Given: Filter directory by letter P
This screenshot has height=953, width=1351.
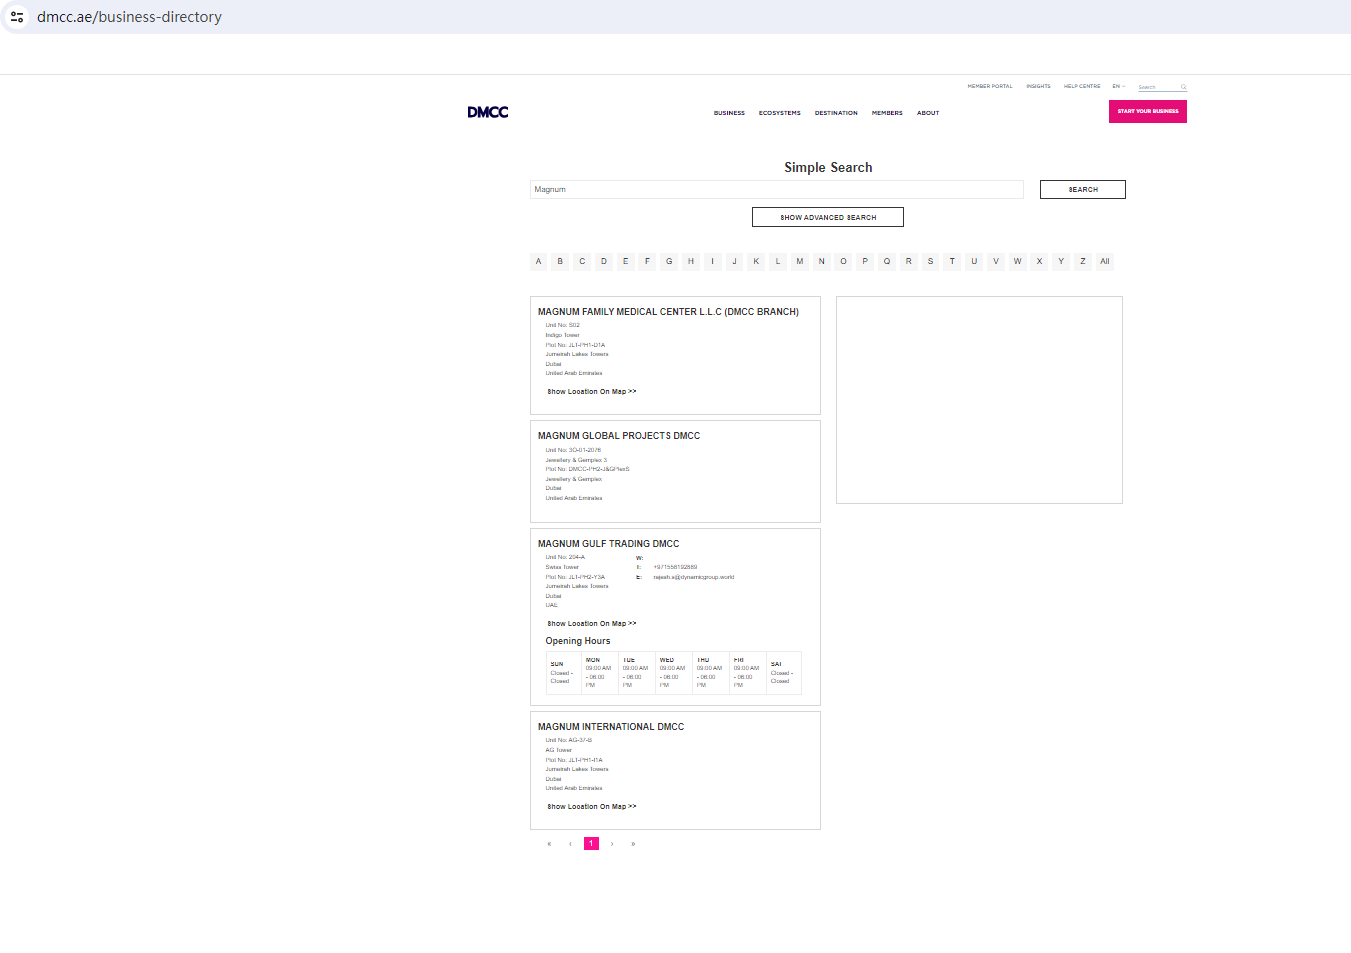Looking at the screenshot, I should (865, 262).
